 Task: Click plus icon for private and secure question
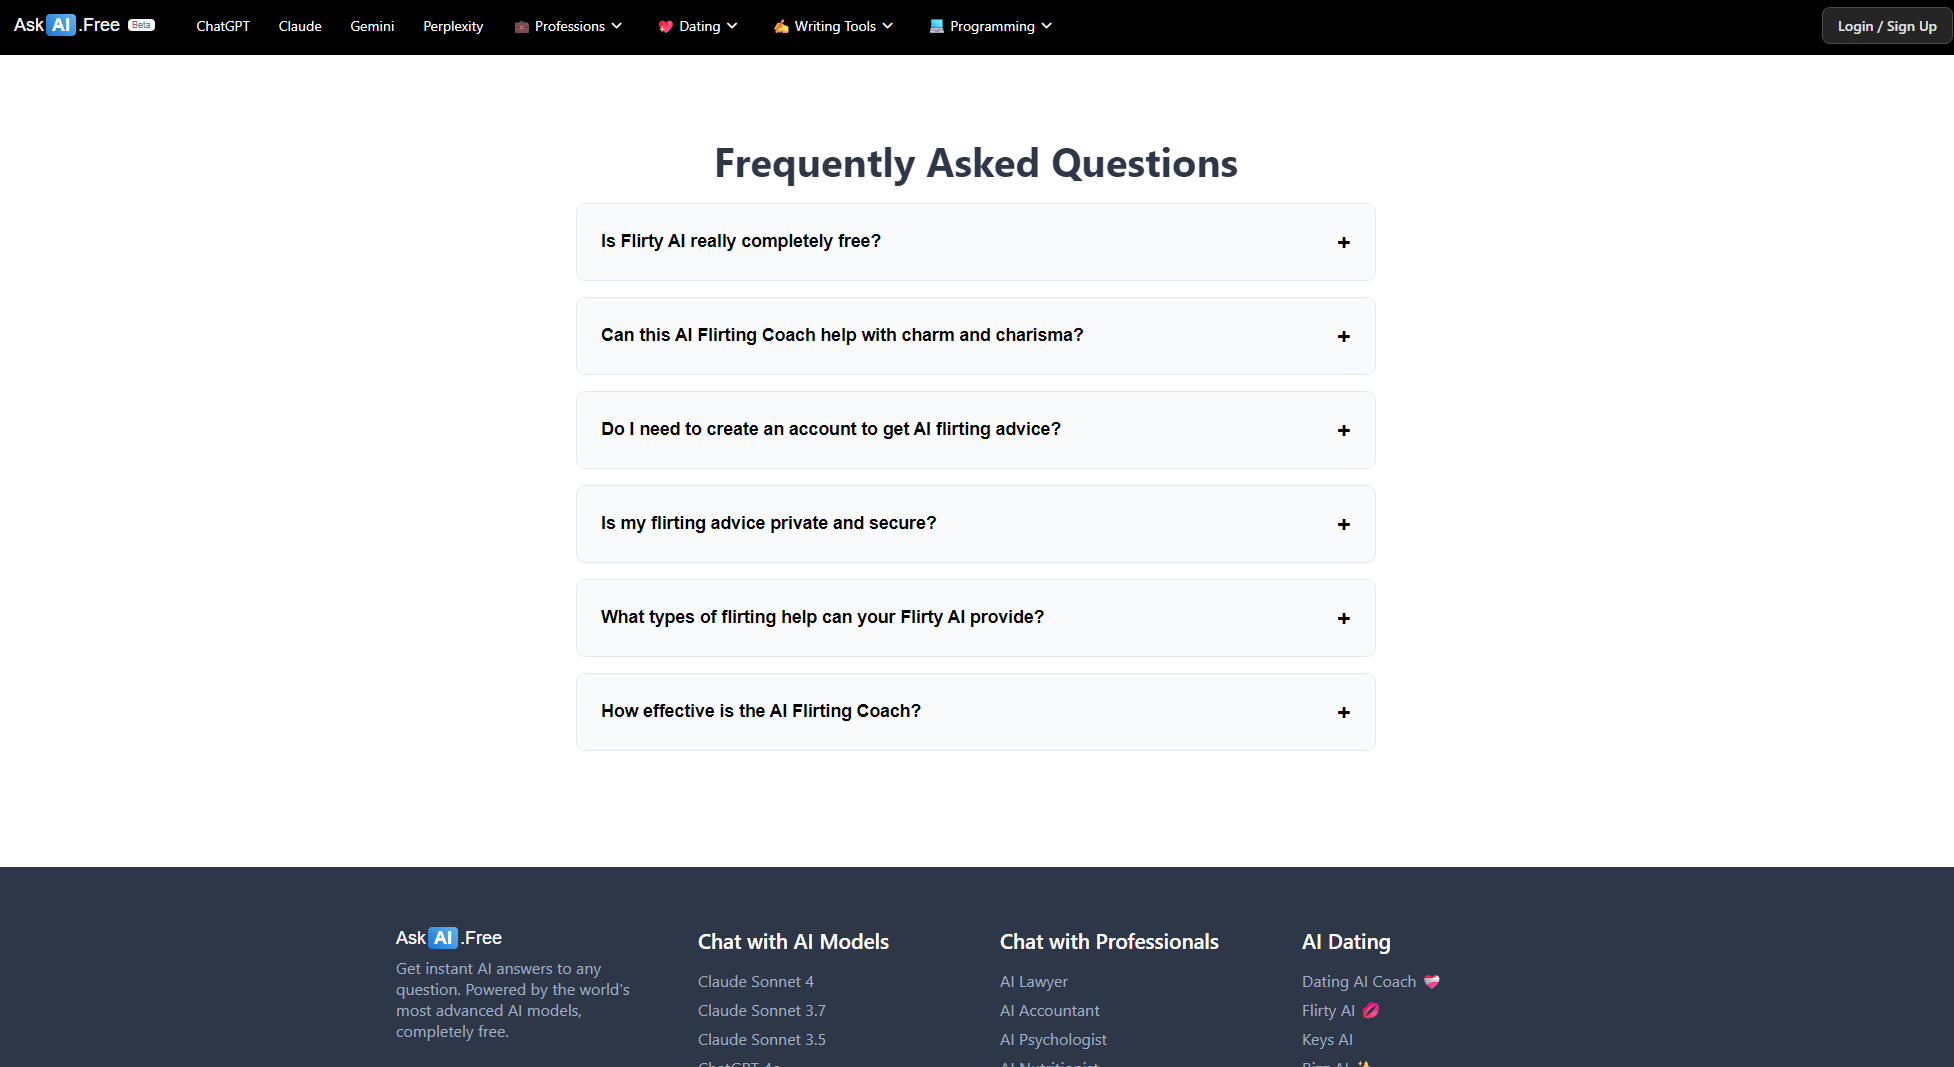coord(1343,524)
